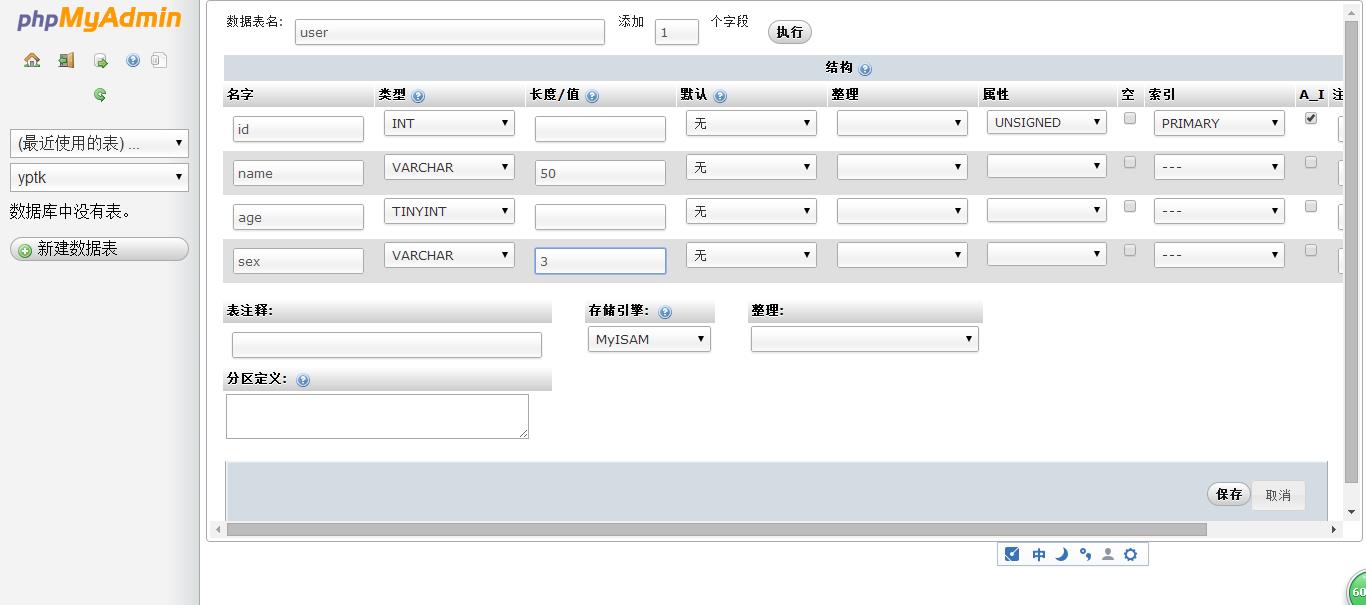Image resolution: width=1366 pixels, height=605 pixels.
Task: Open the attribute dropdown for sex row
Action: (1047, 254)
